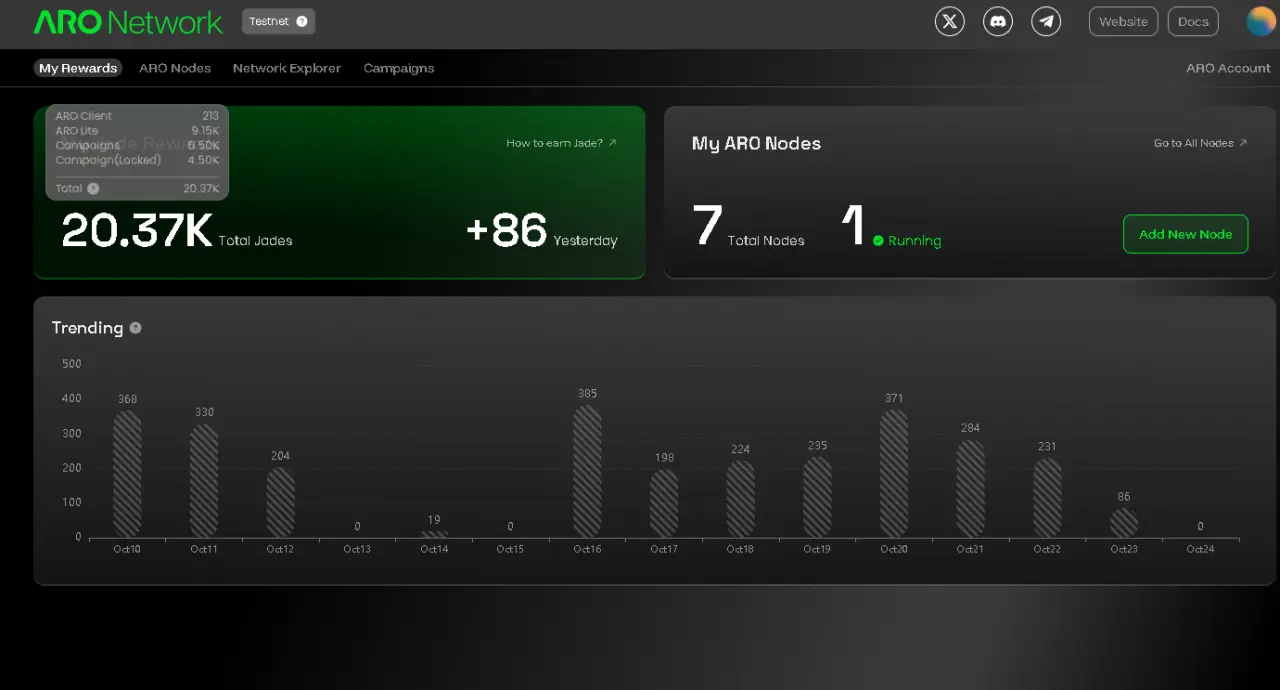The height and width of the screenshot is (690, 1280).
Task: Click the Oct11 bar showing 330
Action: [x=204, y=480]
